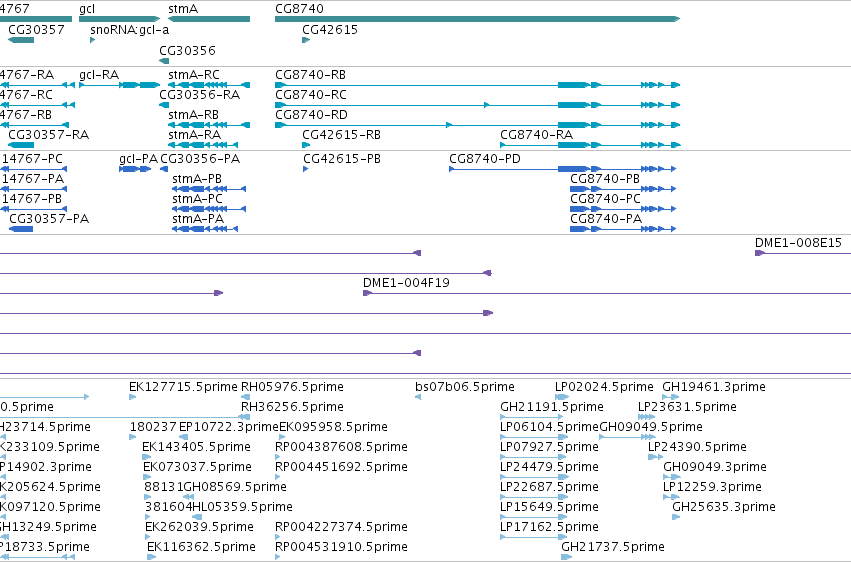851x562 pixels.
Task: Select EST EK095958.5prime
Action: [x=282, y=437]
